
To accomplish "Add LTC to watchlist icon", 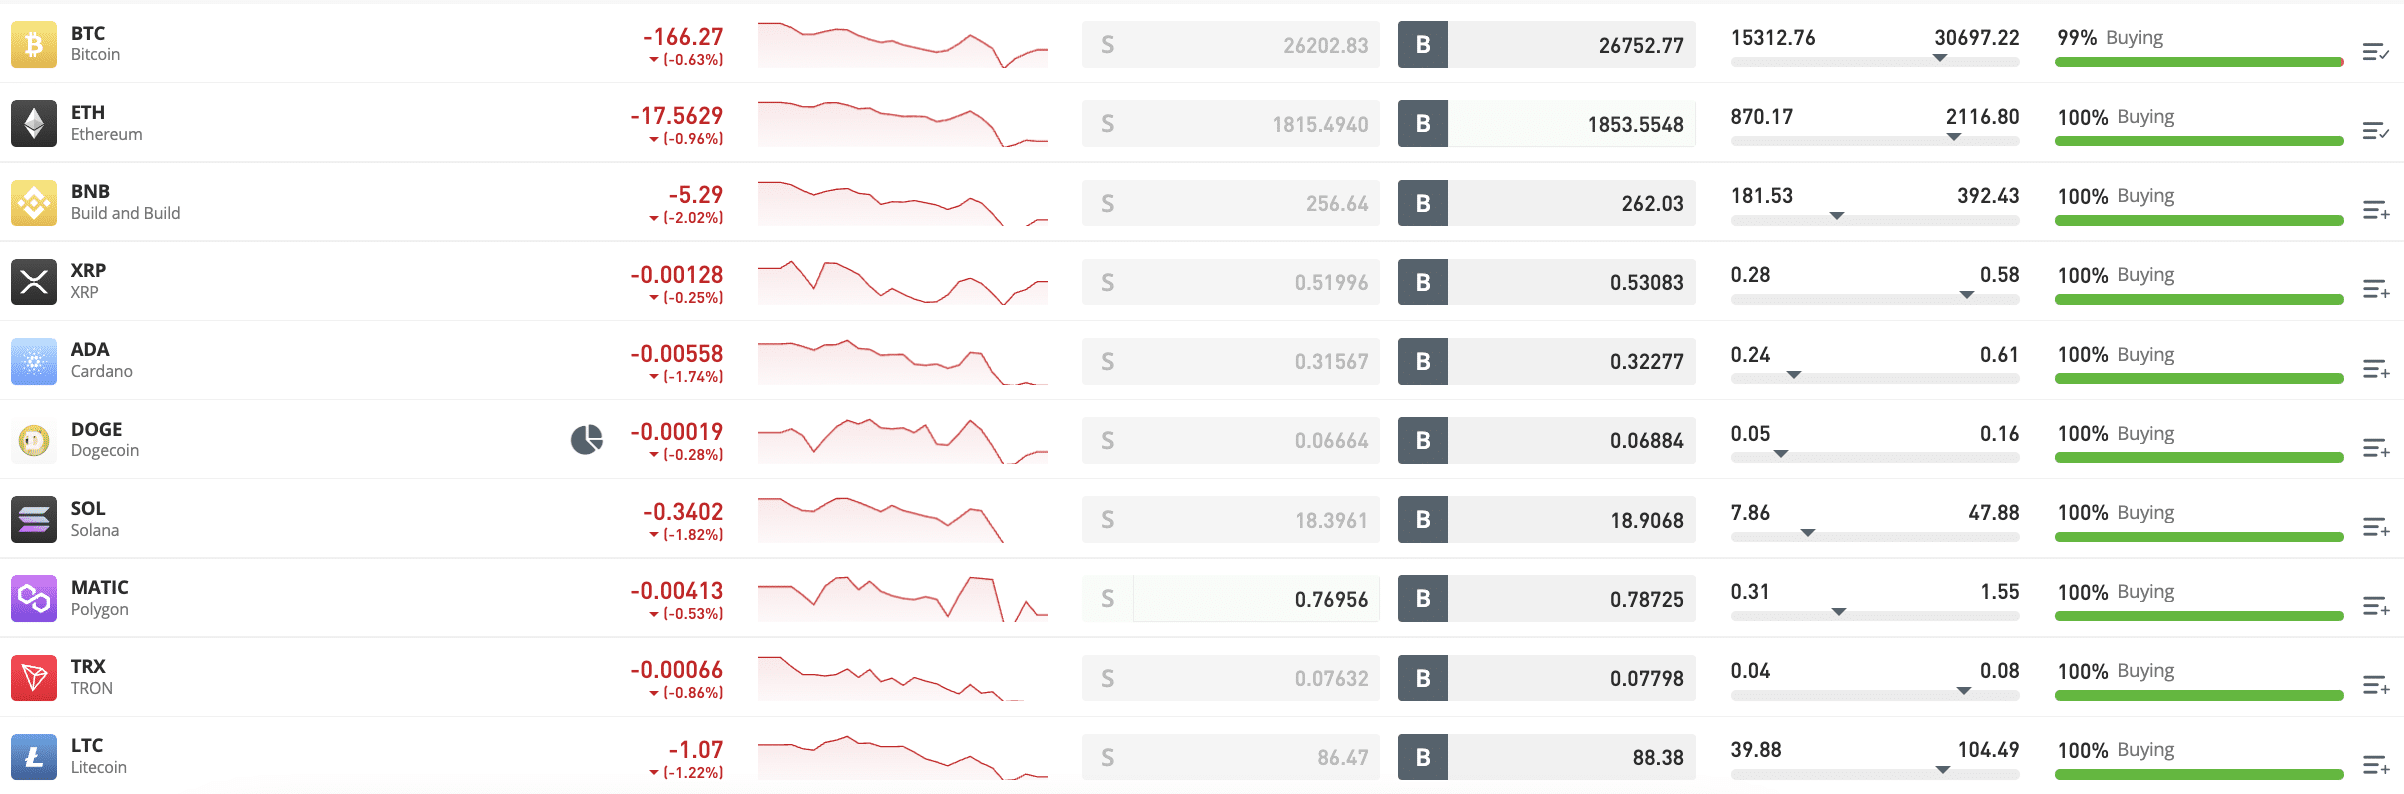I will click(2376, 765).
